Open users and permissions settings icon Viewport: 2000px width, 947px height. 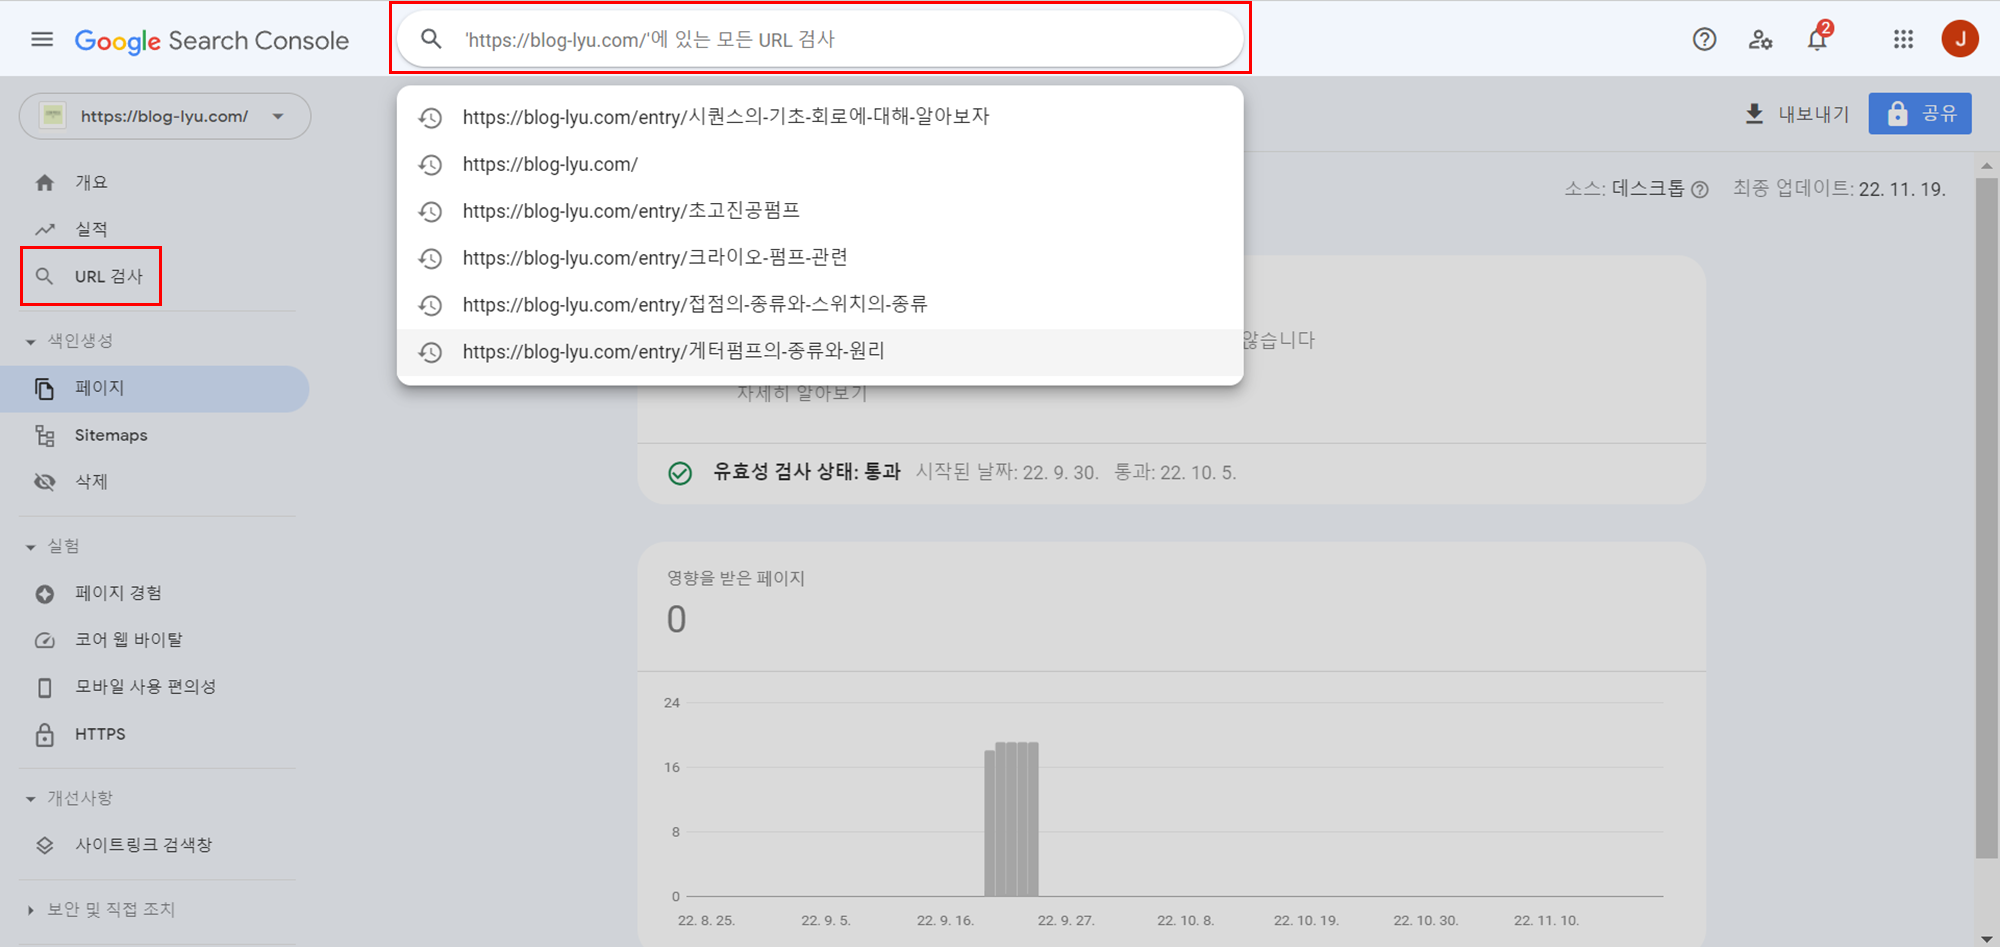1760,39
